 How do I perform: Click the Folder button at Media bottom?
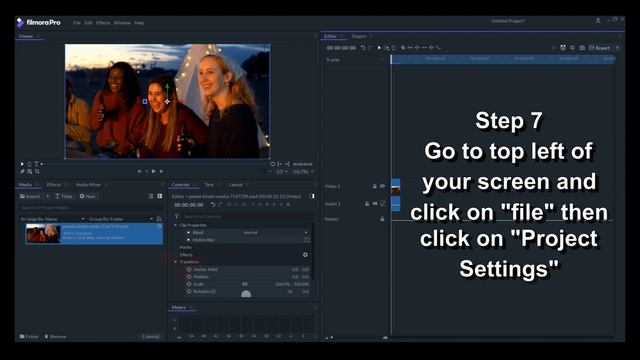29,337
